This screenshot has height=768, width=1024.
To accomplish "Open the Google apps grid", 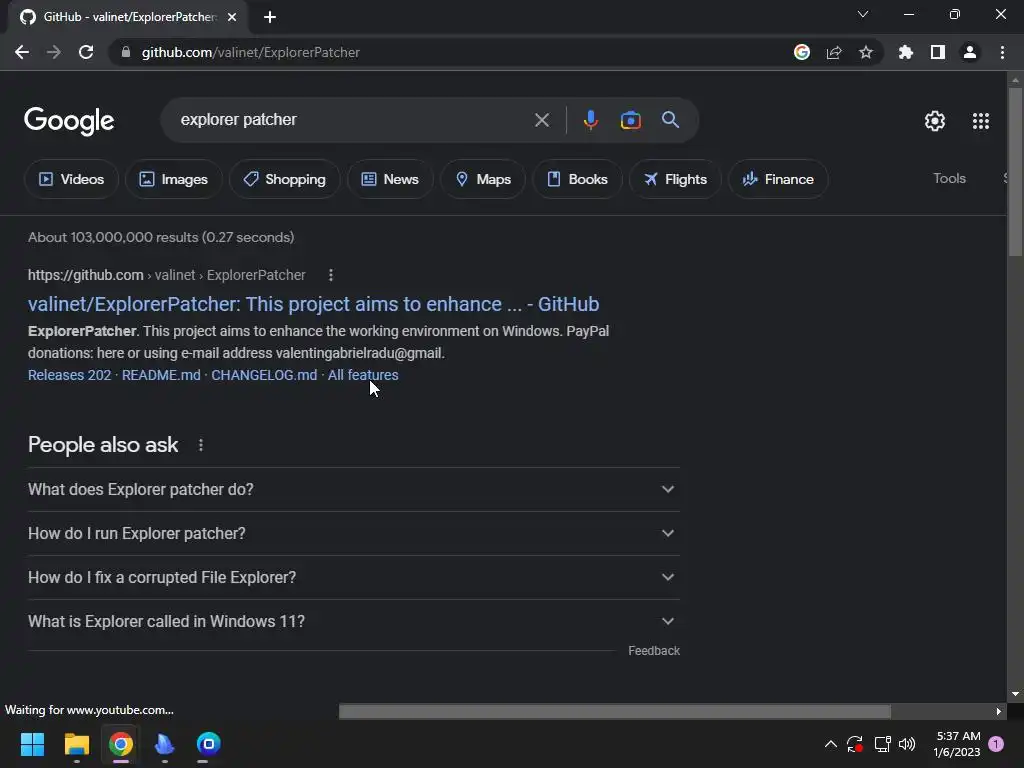I will (x=981, y=121).
